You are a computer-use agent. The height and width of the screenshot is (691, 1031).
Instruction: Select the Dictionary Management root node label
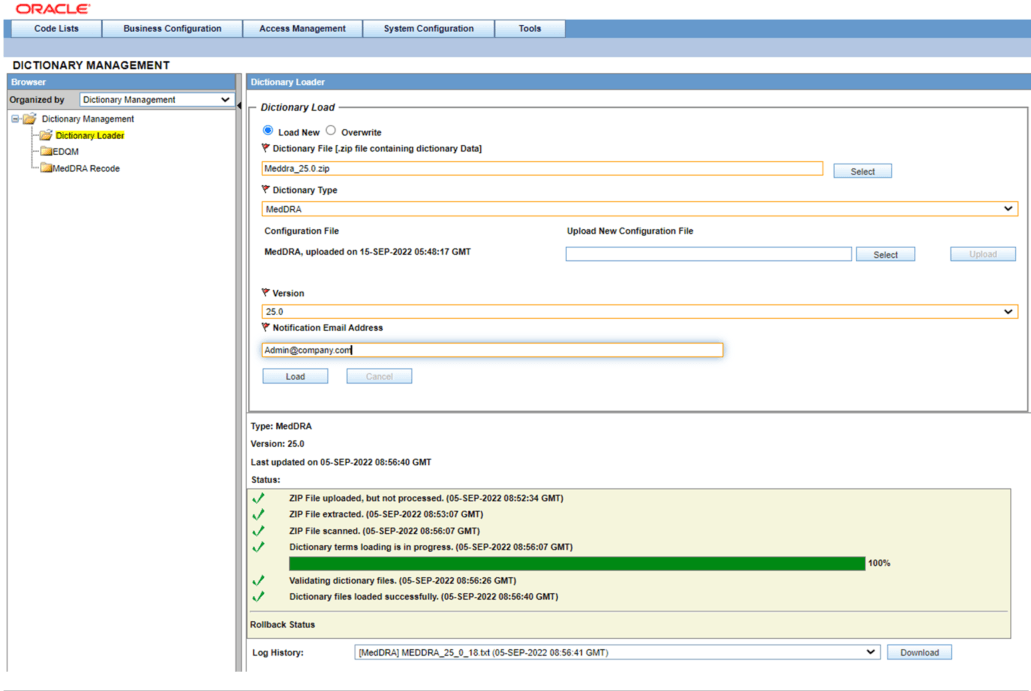pyautogui.click(x=88, y=119)
